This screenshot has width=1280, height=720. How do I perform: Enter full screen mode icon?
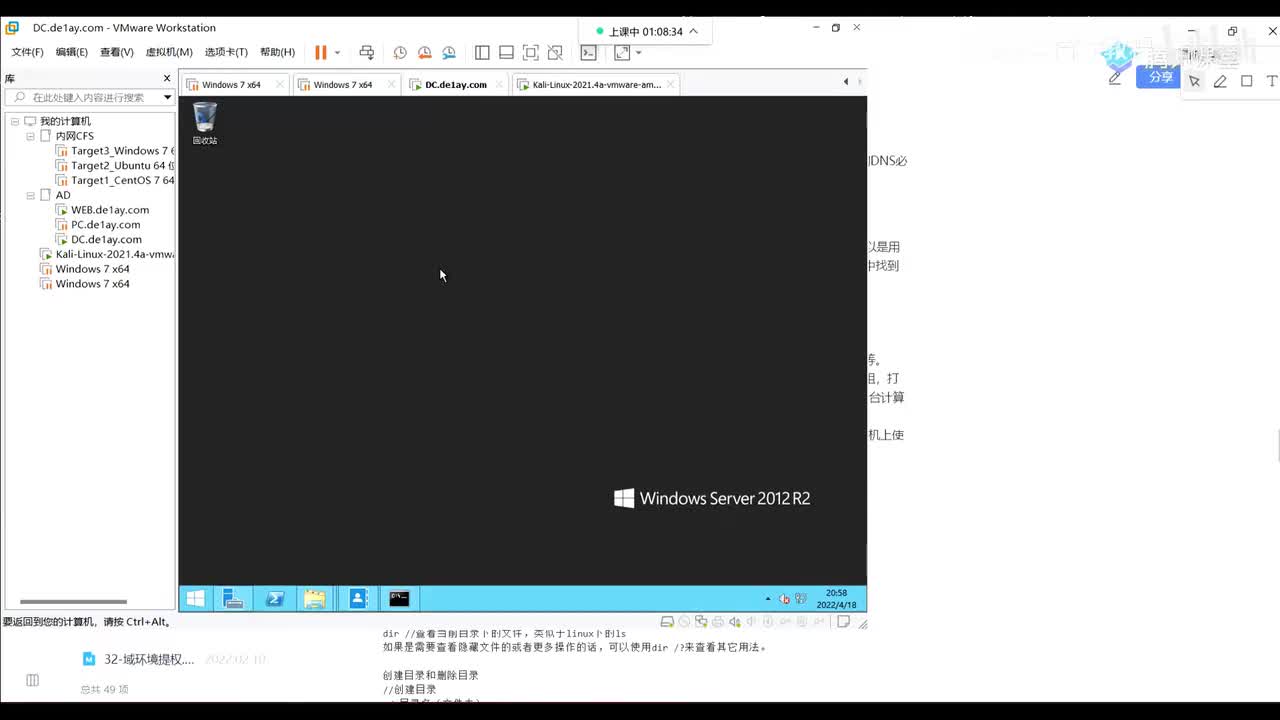point(530,52)
